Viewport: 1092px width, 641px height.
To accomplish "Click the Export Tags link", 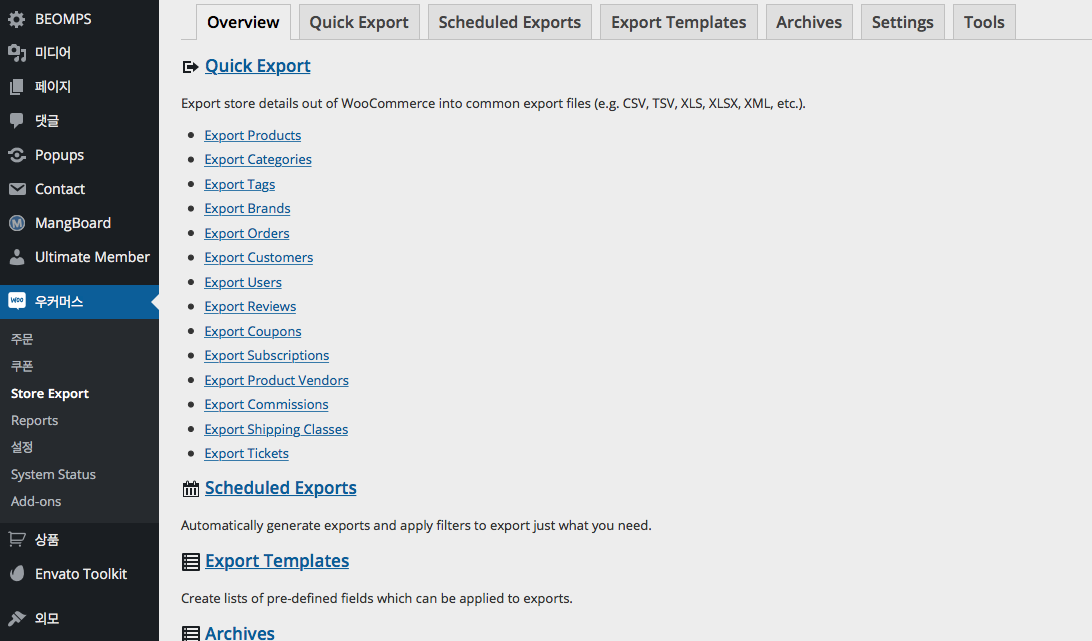I will click(x=240, y=185).
